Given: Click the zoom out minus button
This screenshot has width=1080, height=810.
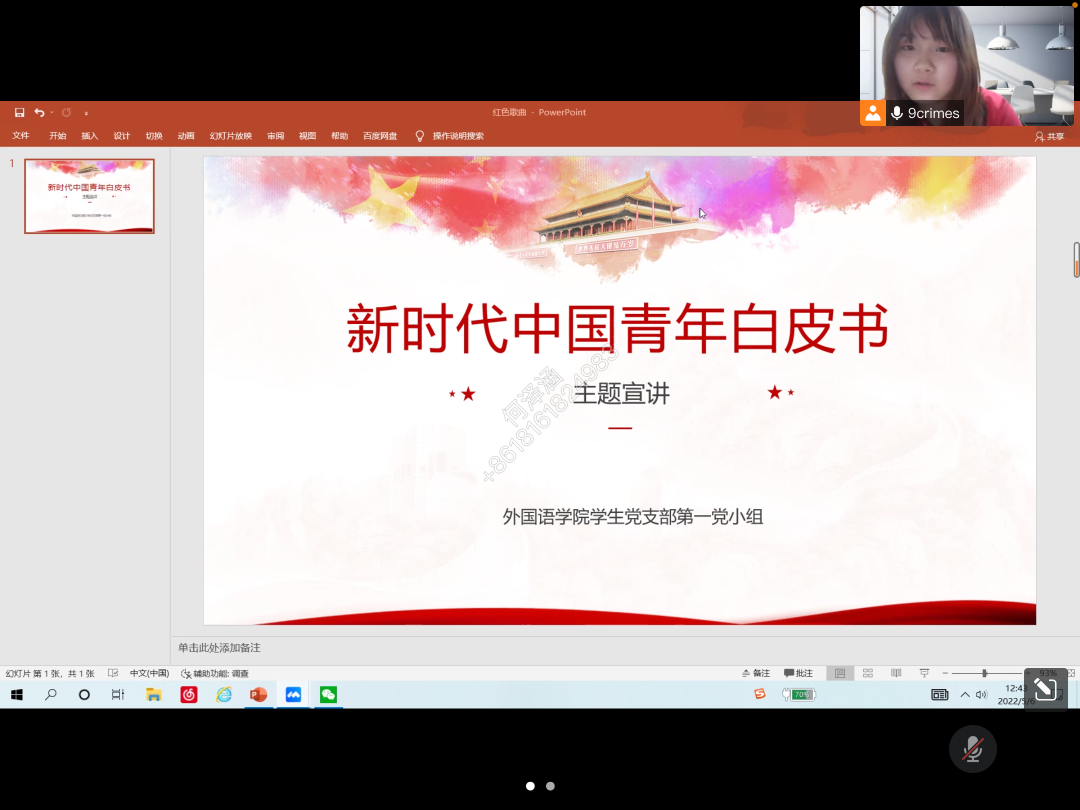Looking at the screenshot, I should point(946,673).
